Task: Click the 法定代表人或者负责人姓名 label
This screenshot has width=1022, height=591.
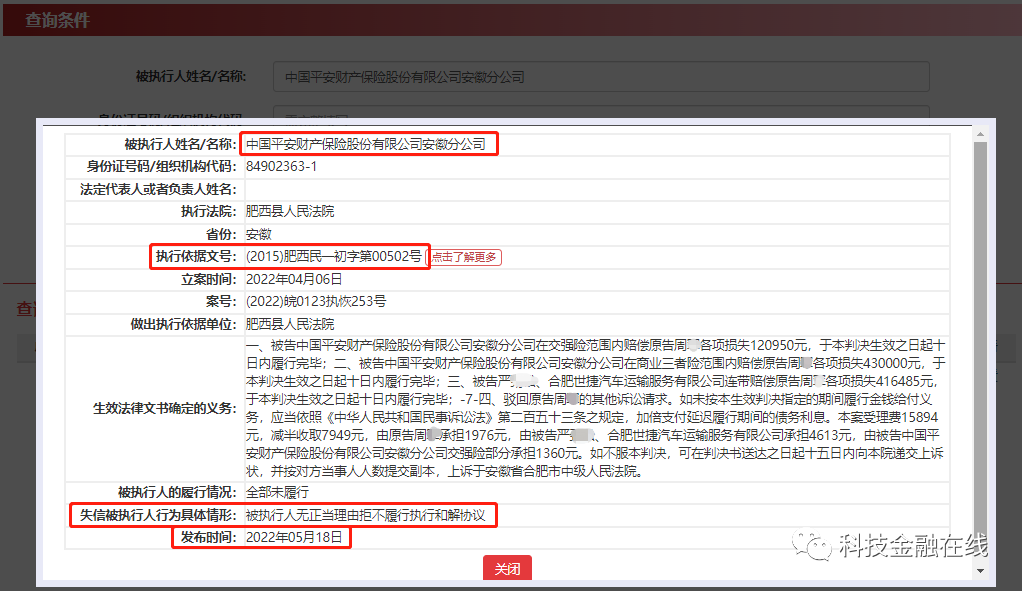Action: pyautogui.click(x=158, y=189)
